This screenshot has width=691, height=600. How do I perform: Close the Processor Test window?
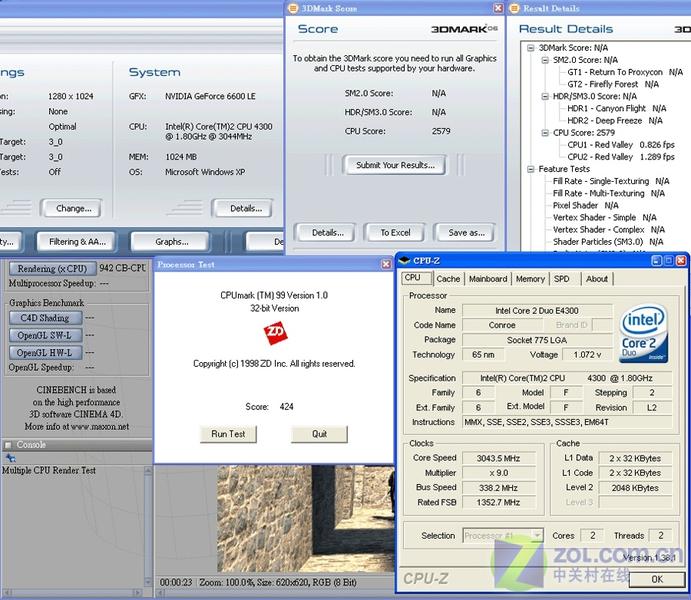[386, 264]
